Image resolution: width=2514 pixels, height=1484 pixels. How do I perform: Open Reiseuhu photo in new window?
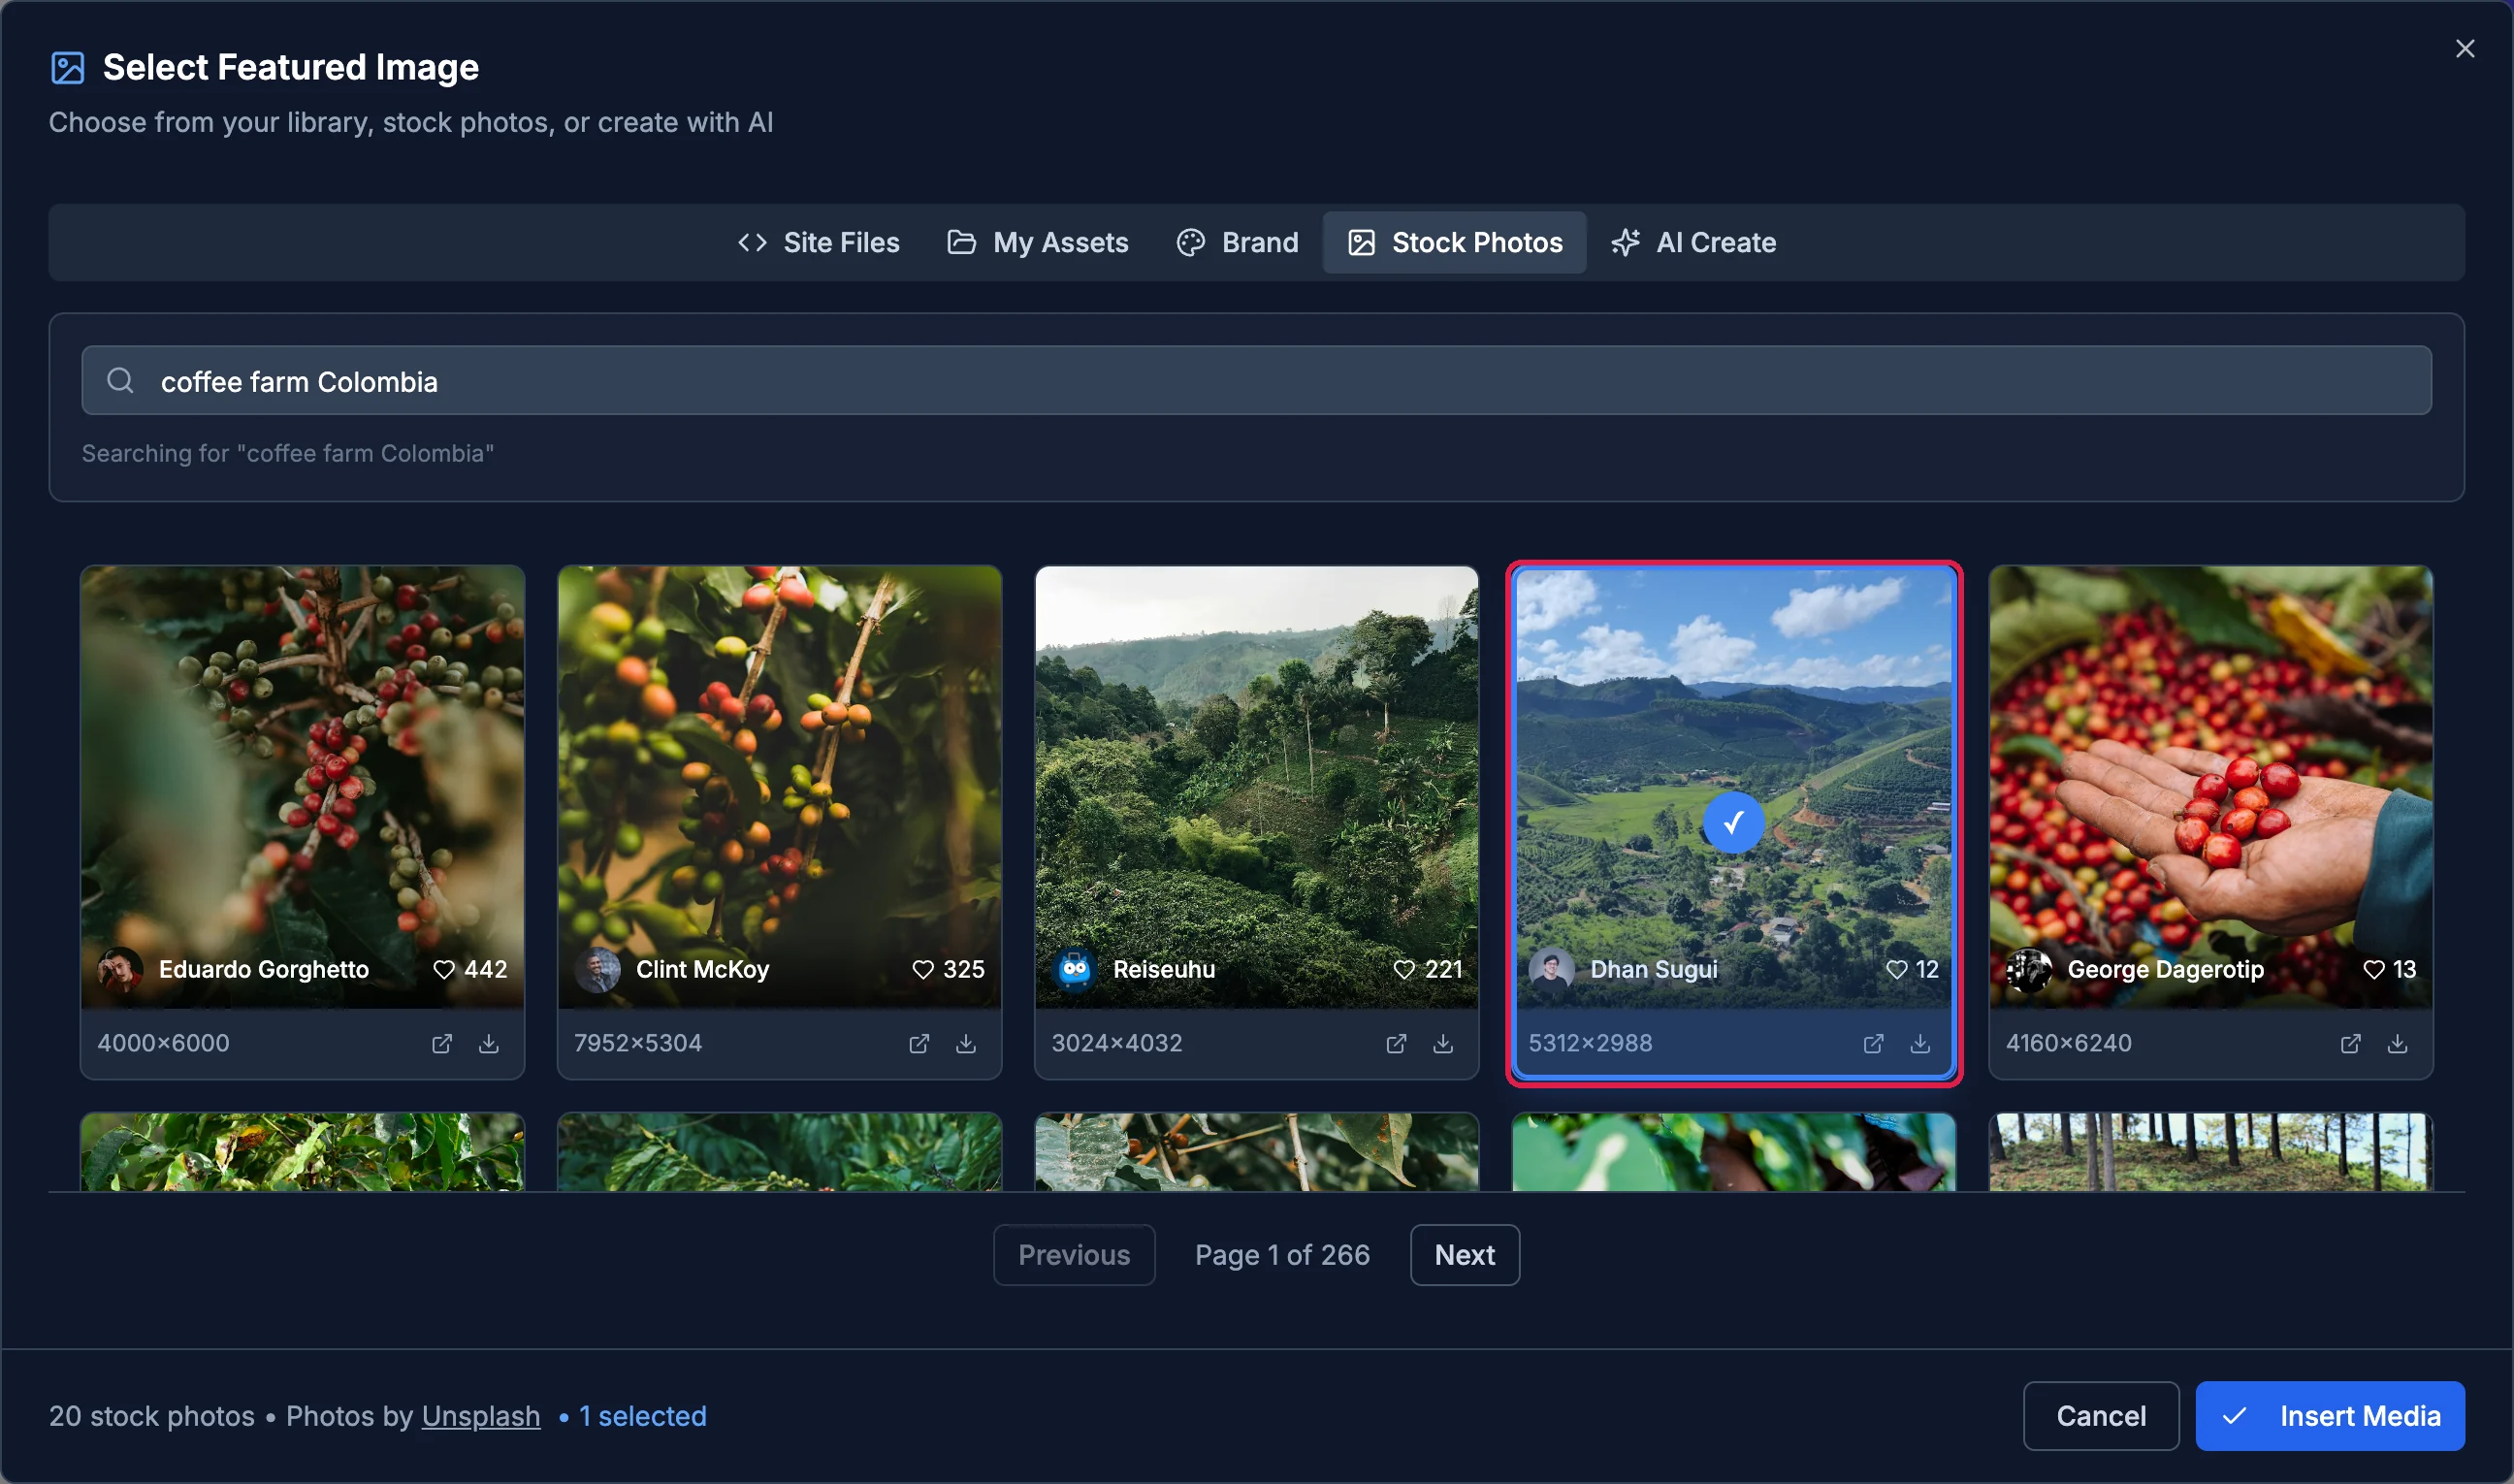1395,1043
